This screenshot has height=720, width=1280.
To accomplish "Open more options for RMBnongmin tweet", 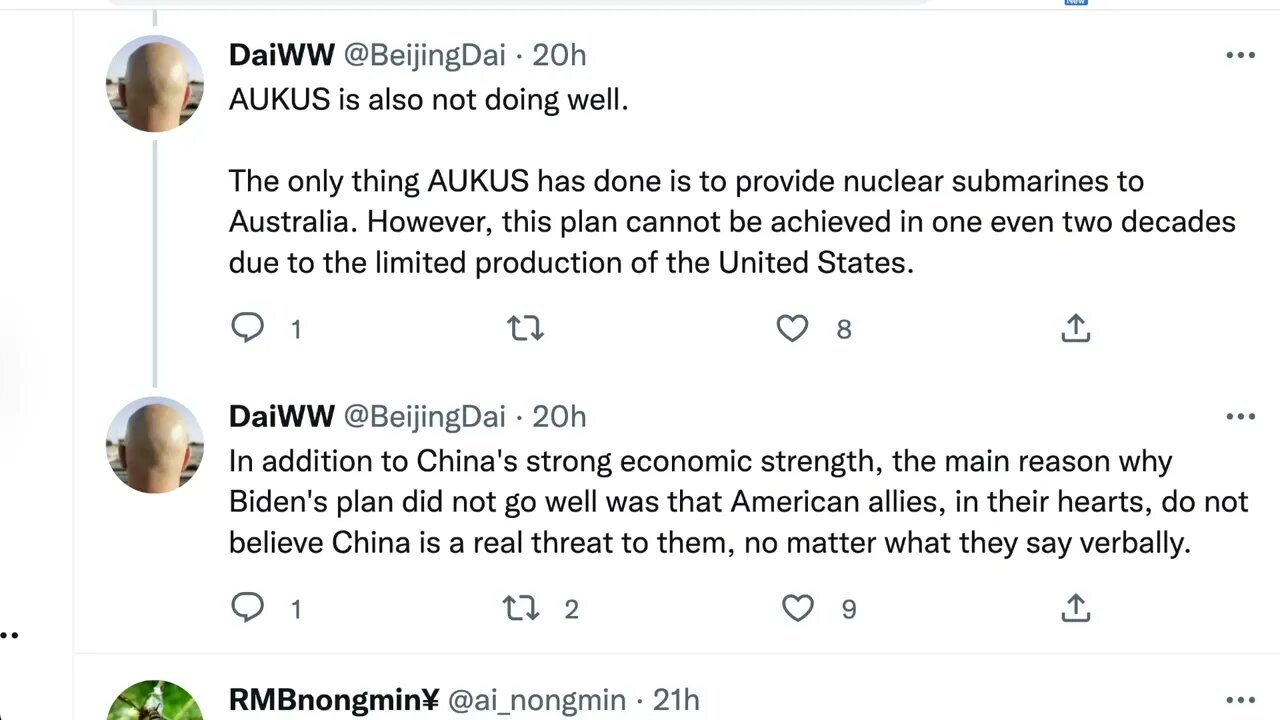I will (x=1240, y=701).
